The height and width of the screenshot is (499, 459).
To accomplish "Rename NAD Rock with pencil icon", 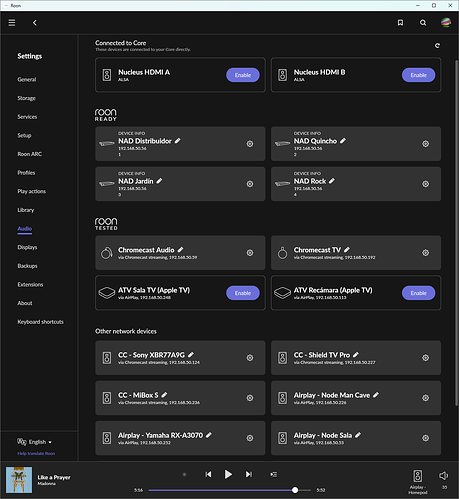I will click(x=332, y=181).
